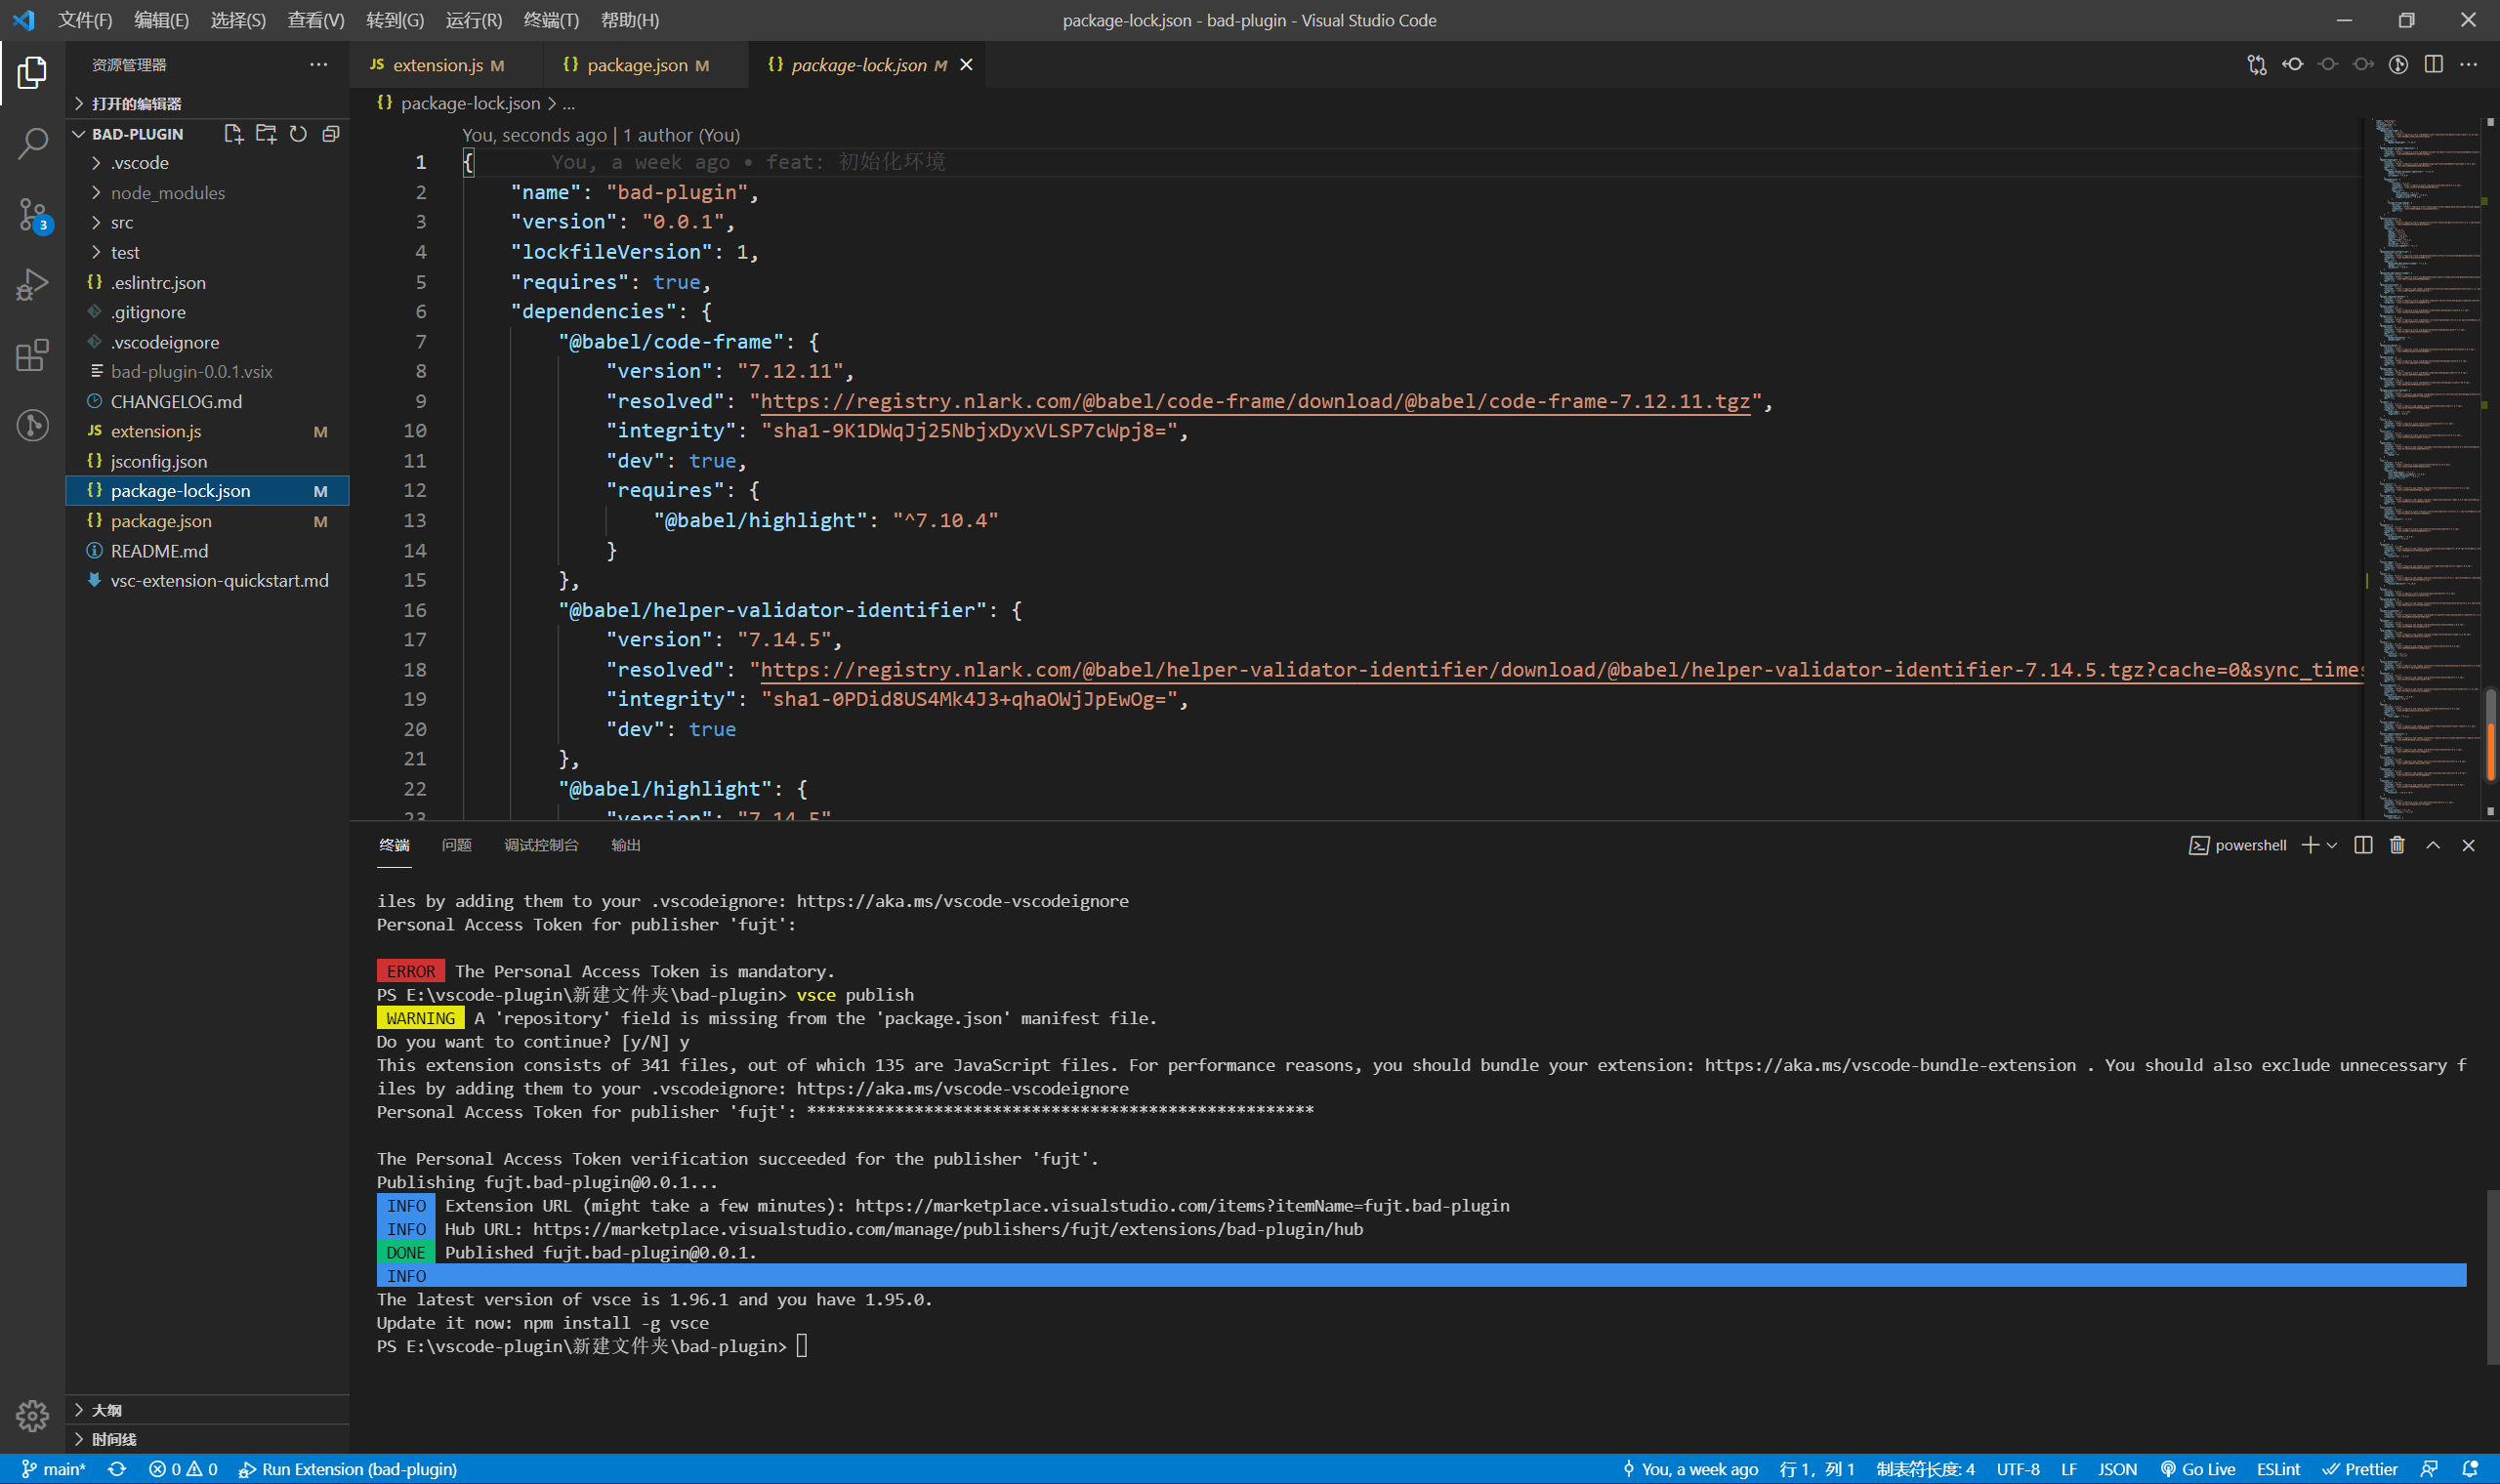Open the Run and Debug view
The width and height of the screenshot is (2500, 1484).
coord(32,285)
